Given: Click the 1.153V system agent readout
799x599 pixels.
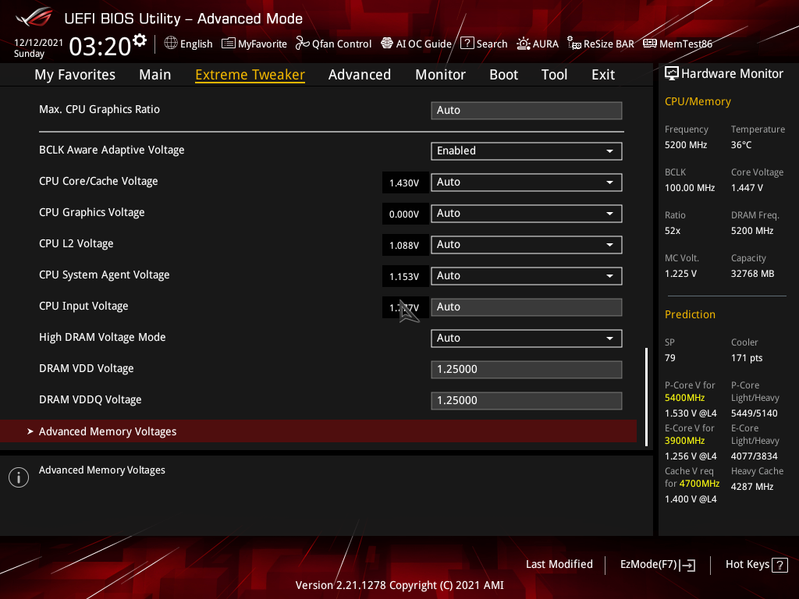Looking at the screenshot, I should point(404,276).
